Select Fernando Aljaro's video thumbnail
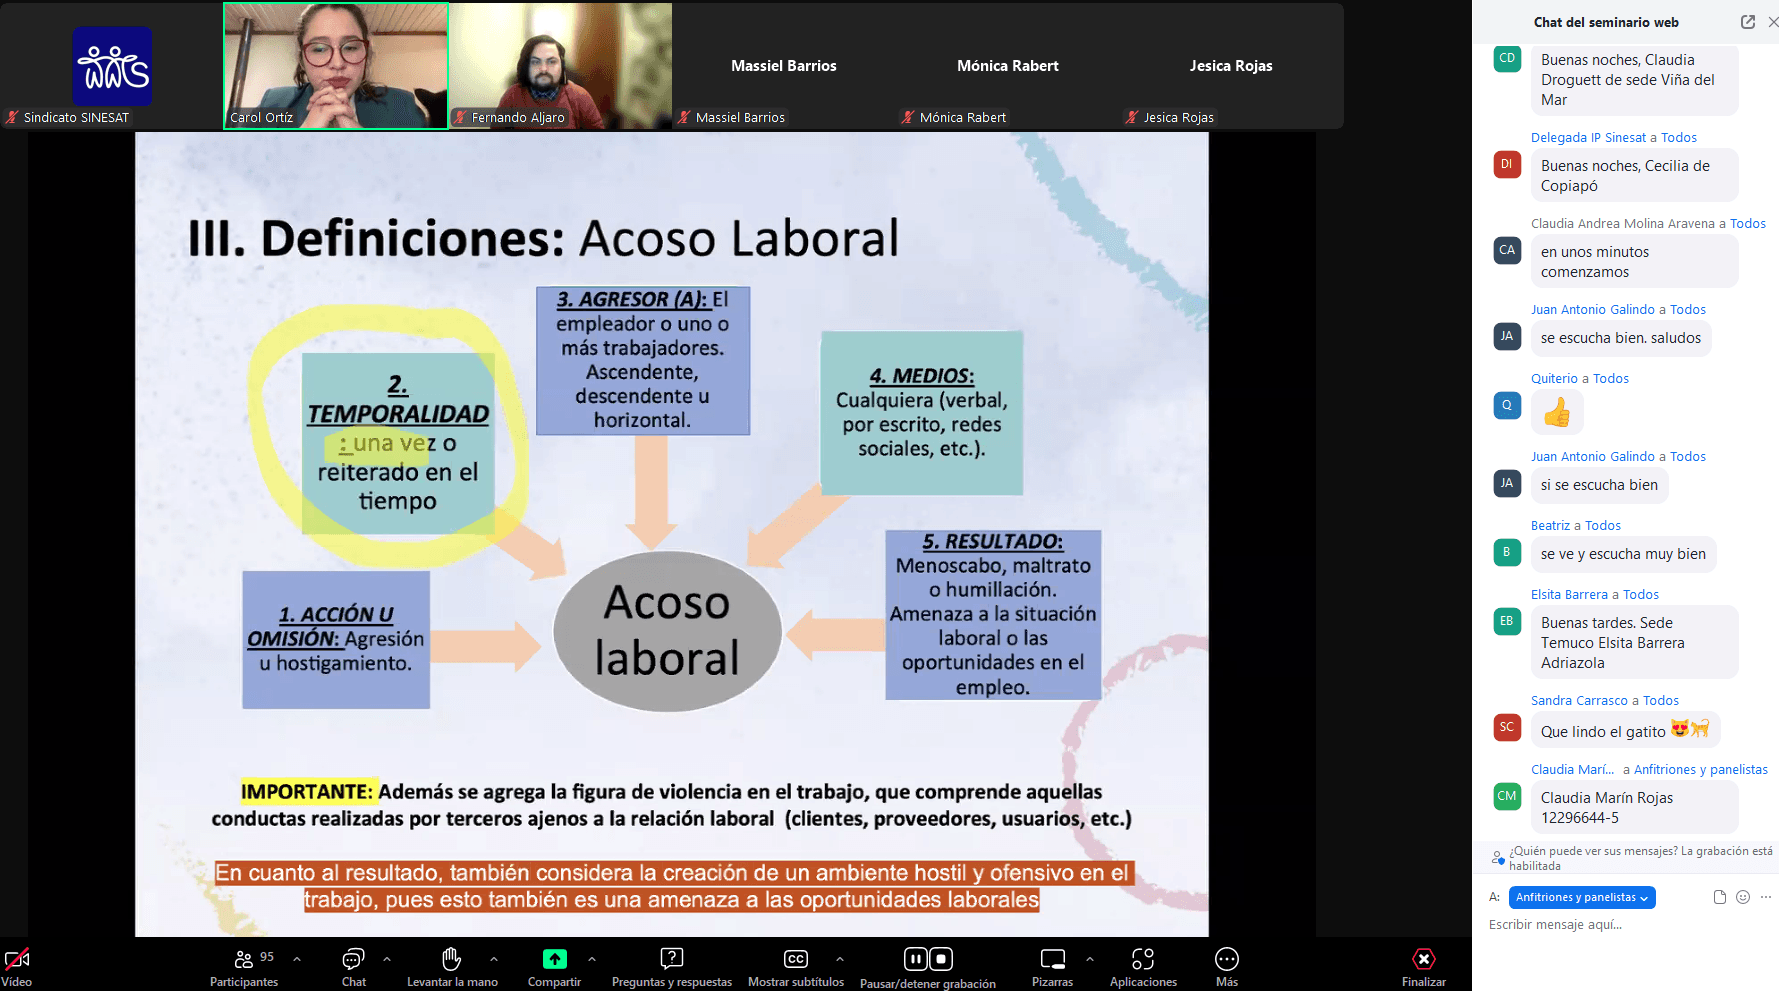The width and height of the screenshot is (1779, 991). click(x=561, y=65)
